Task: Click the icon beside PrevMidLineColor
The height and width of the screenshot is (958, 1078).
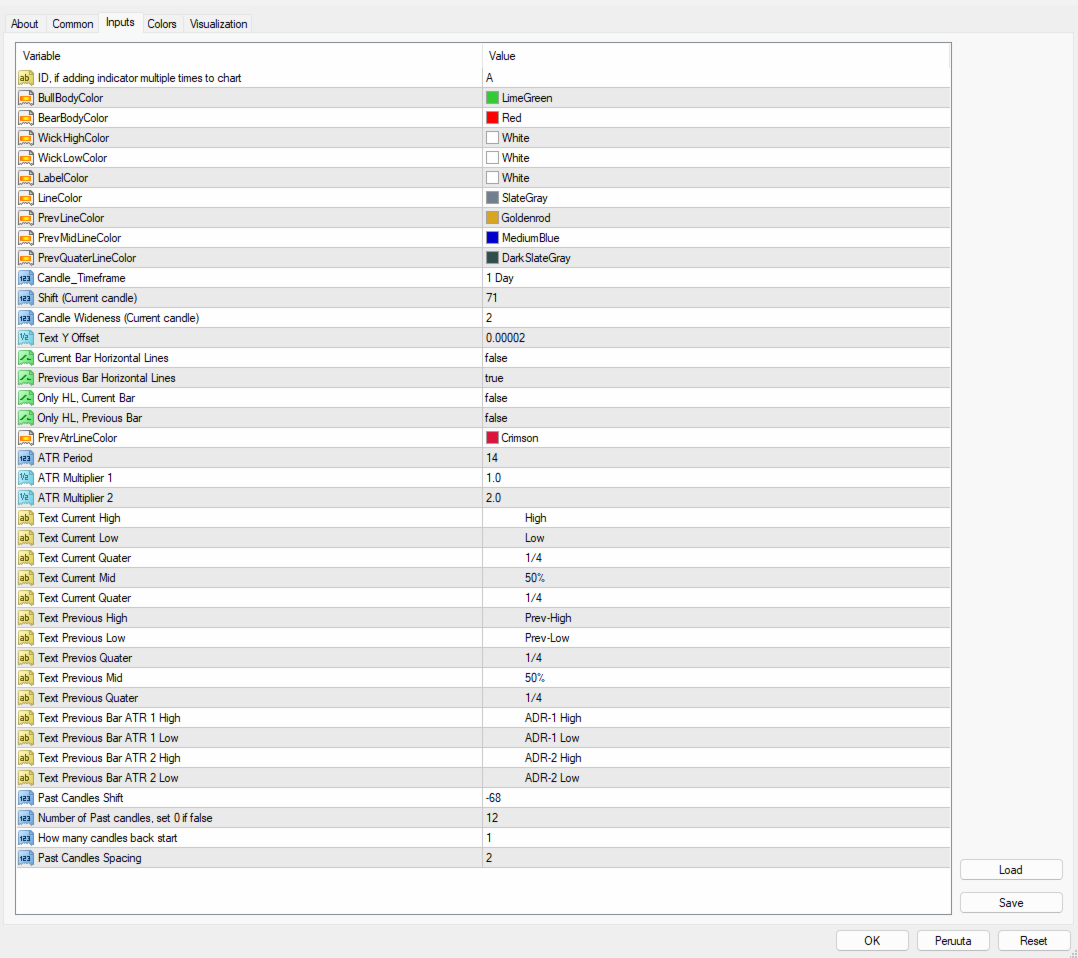Action: click(x=25, y=237)
